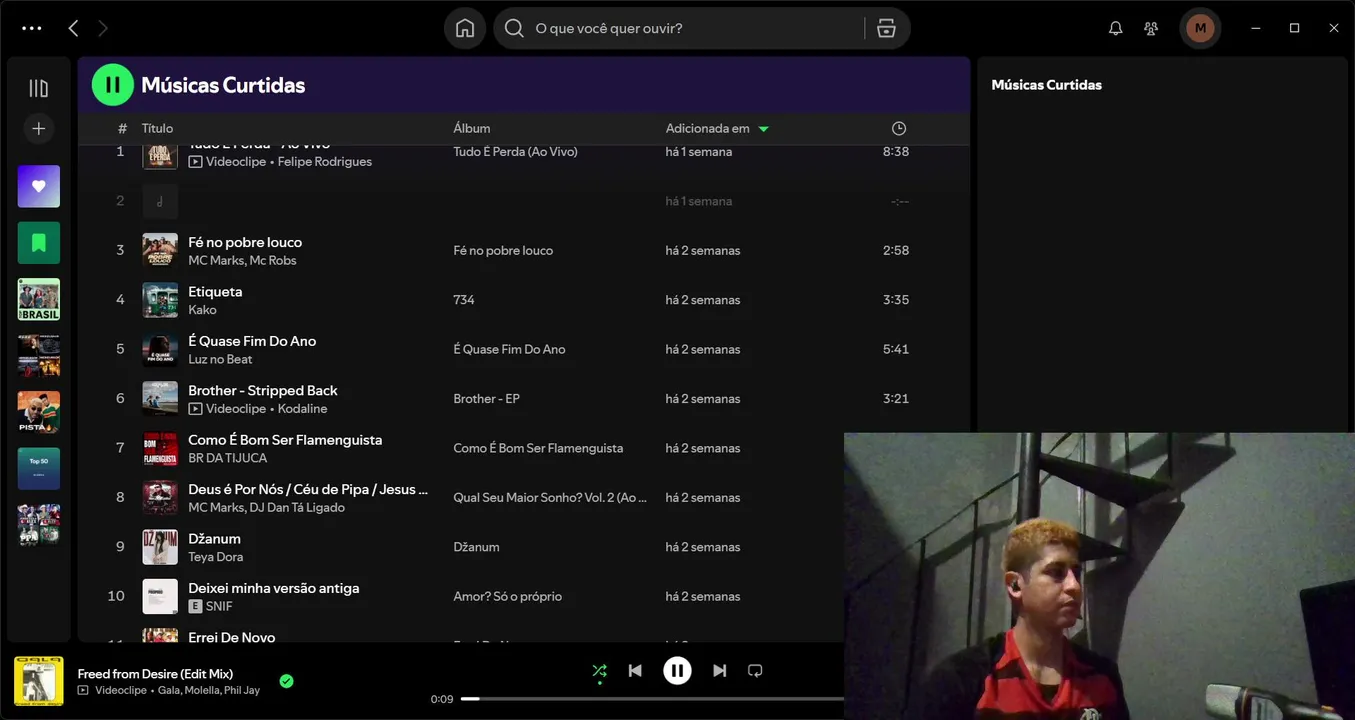Go forward with the right arrow
This screenshot has height=720, width=1355.
(x=102, y=28)
